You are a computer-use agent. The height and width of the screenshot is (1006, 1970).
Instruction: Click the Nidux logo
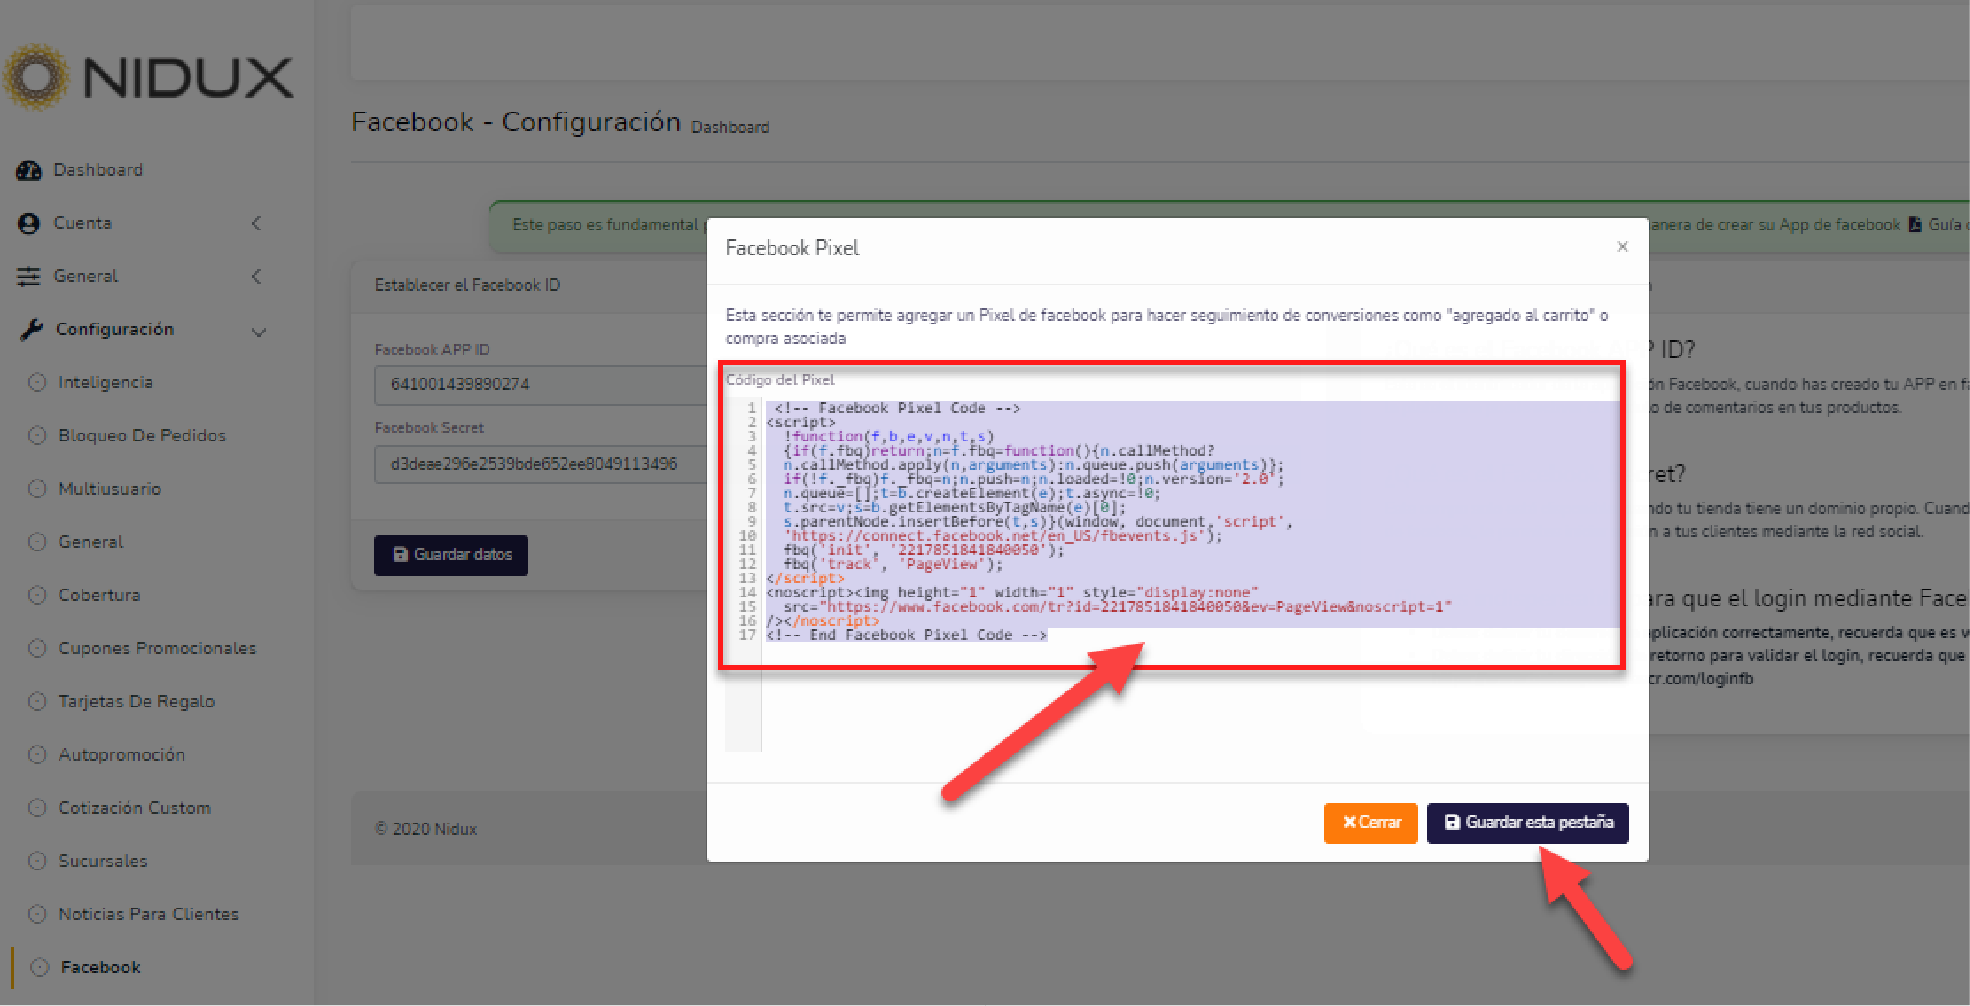[x=148, y=77]
